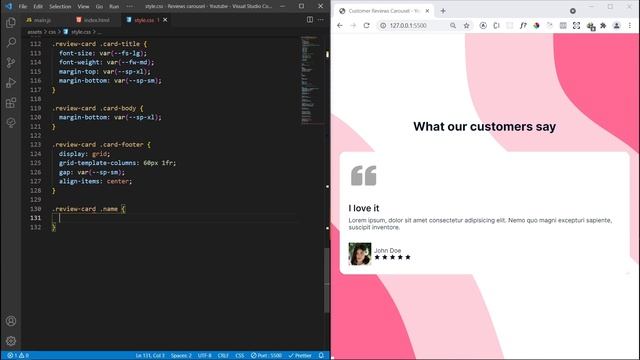Open the Extensions view
This screenshot has height=360, width=640.
(11, 102)
